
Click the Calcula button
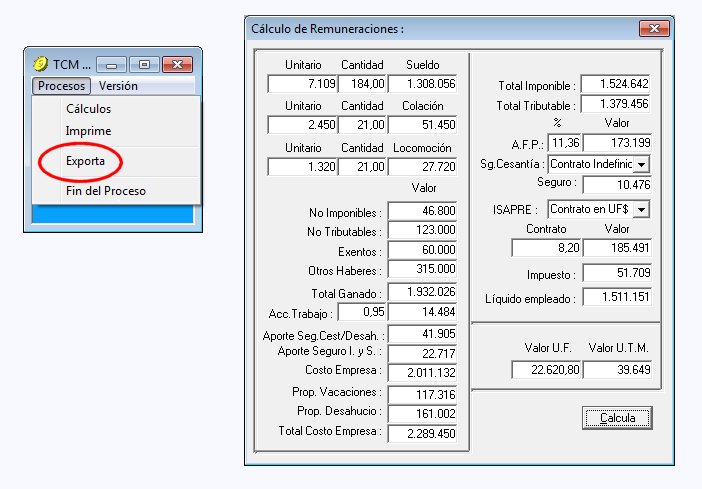(x=617, y=418)
